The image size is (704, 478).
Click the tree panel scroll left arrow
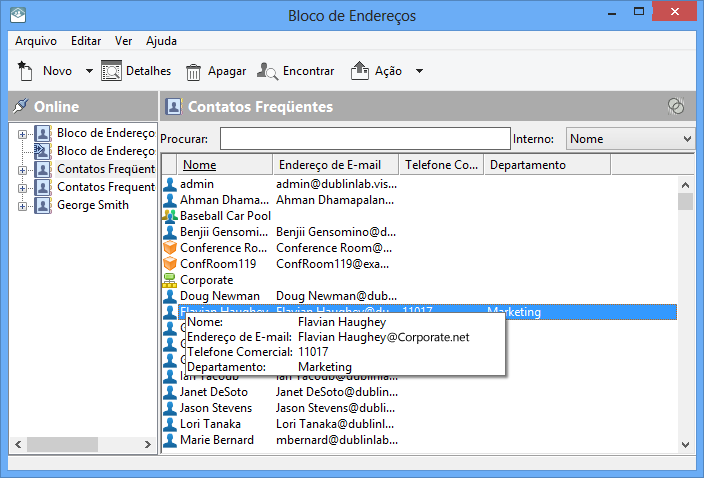click(x=18, y=444)
